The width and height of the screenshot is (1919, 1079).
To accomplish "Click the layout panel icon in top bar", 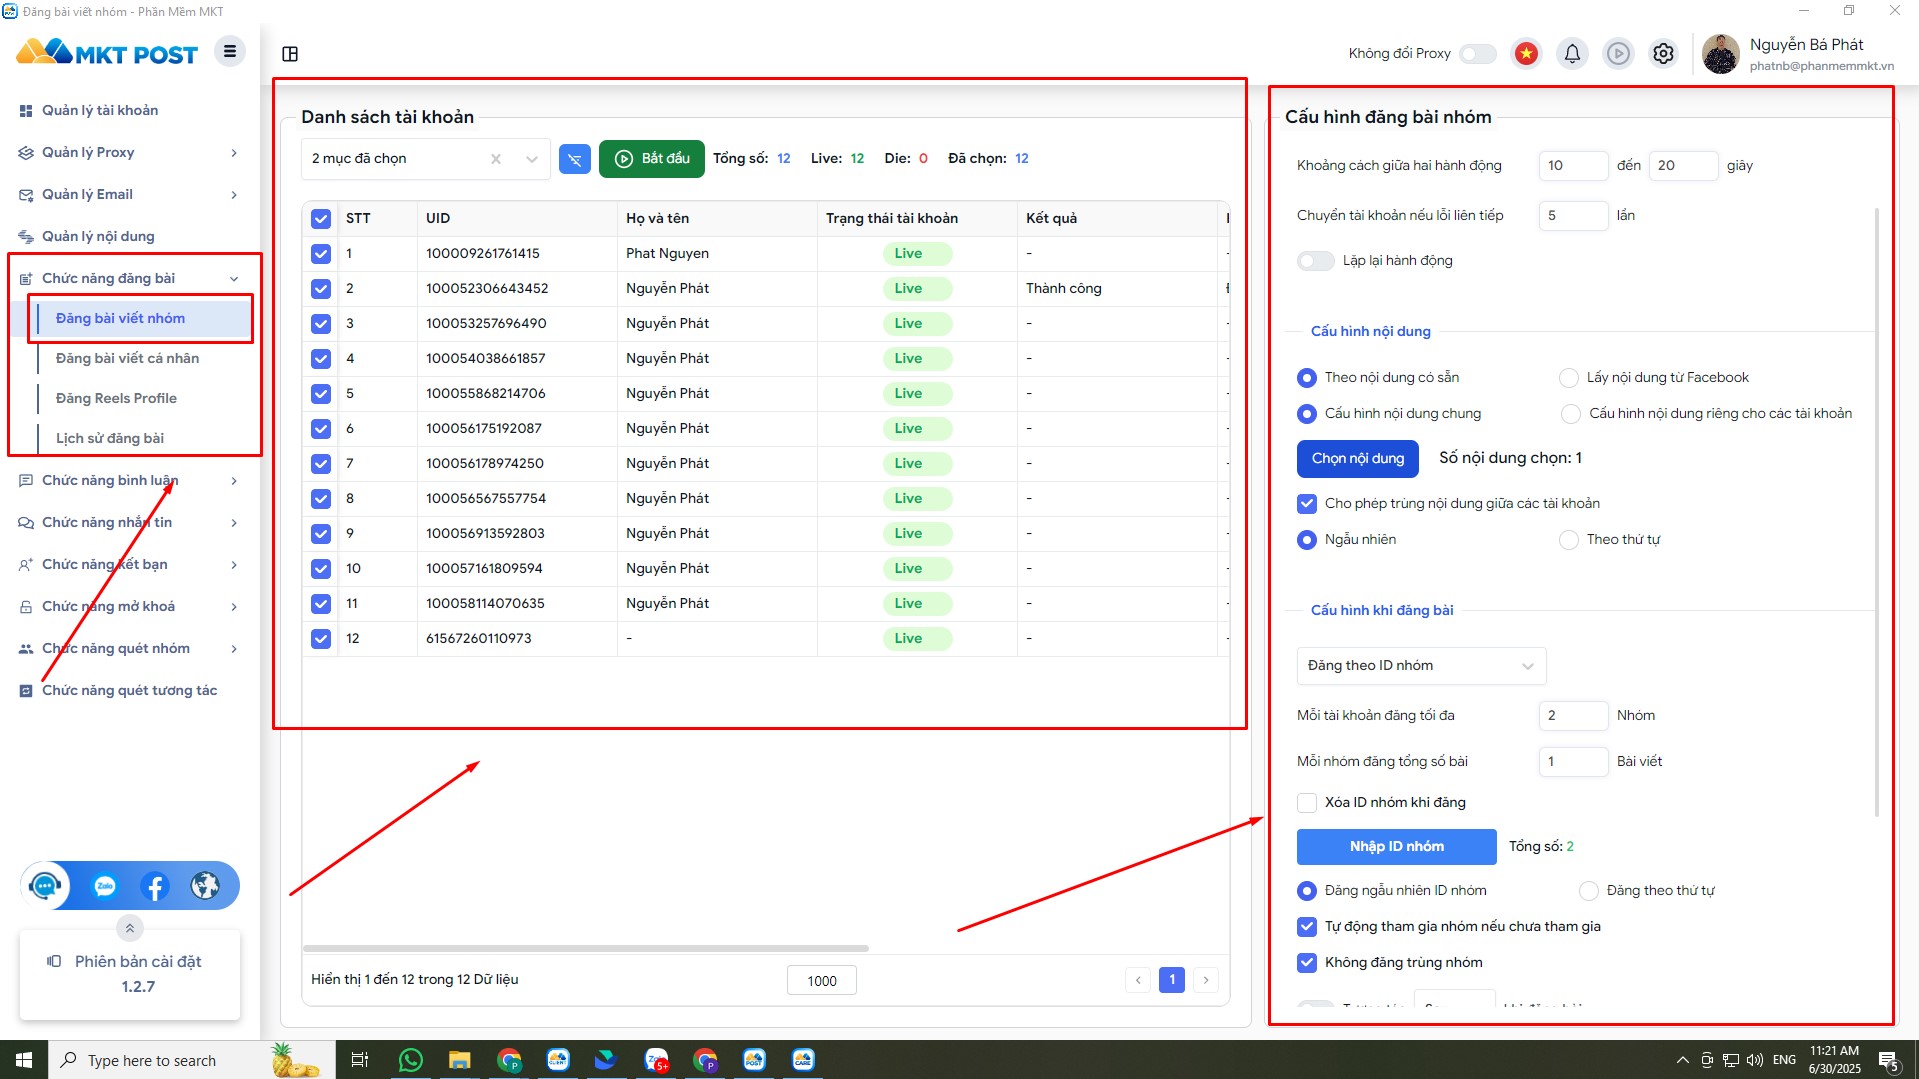I will pos(290,54).
